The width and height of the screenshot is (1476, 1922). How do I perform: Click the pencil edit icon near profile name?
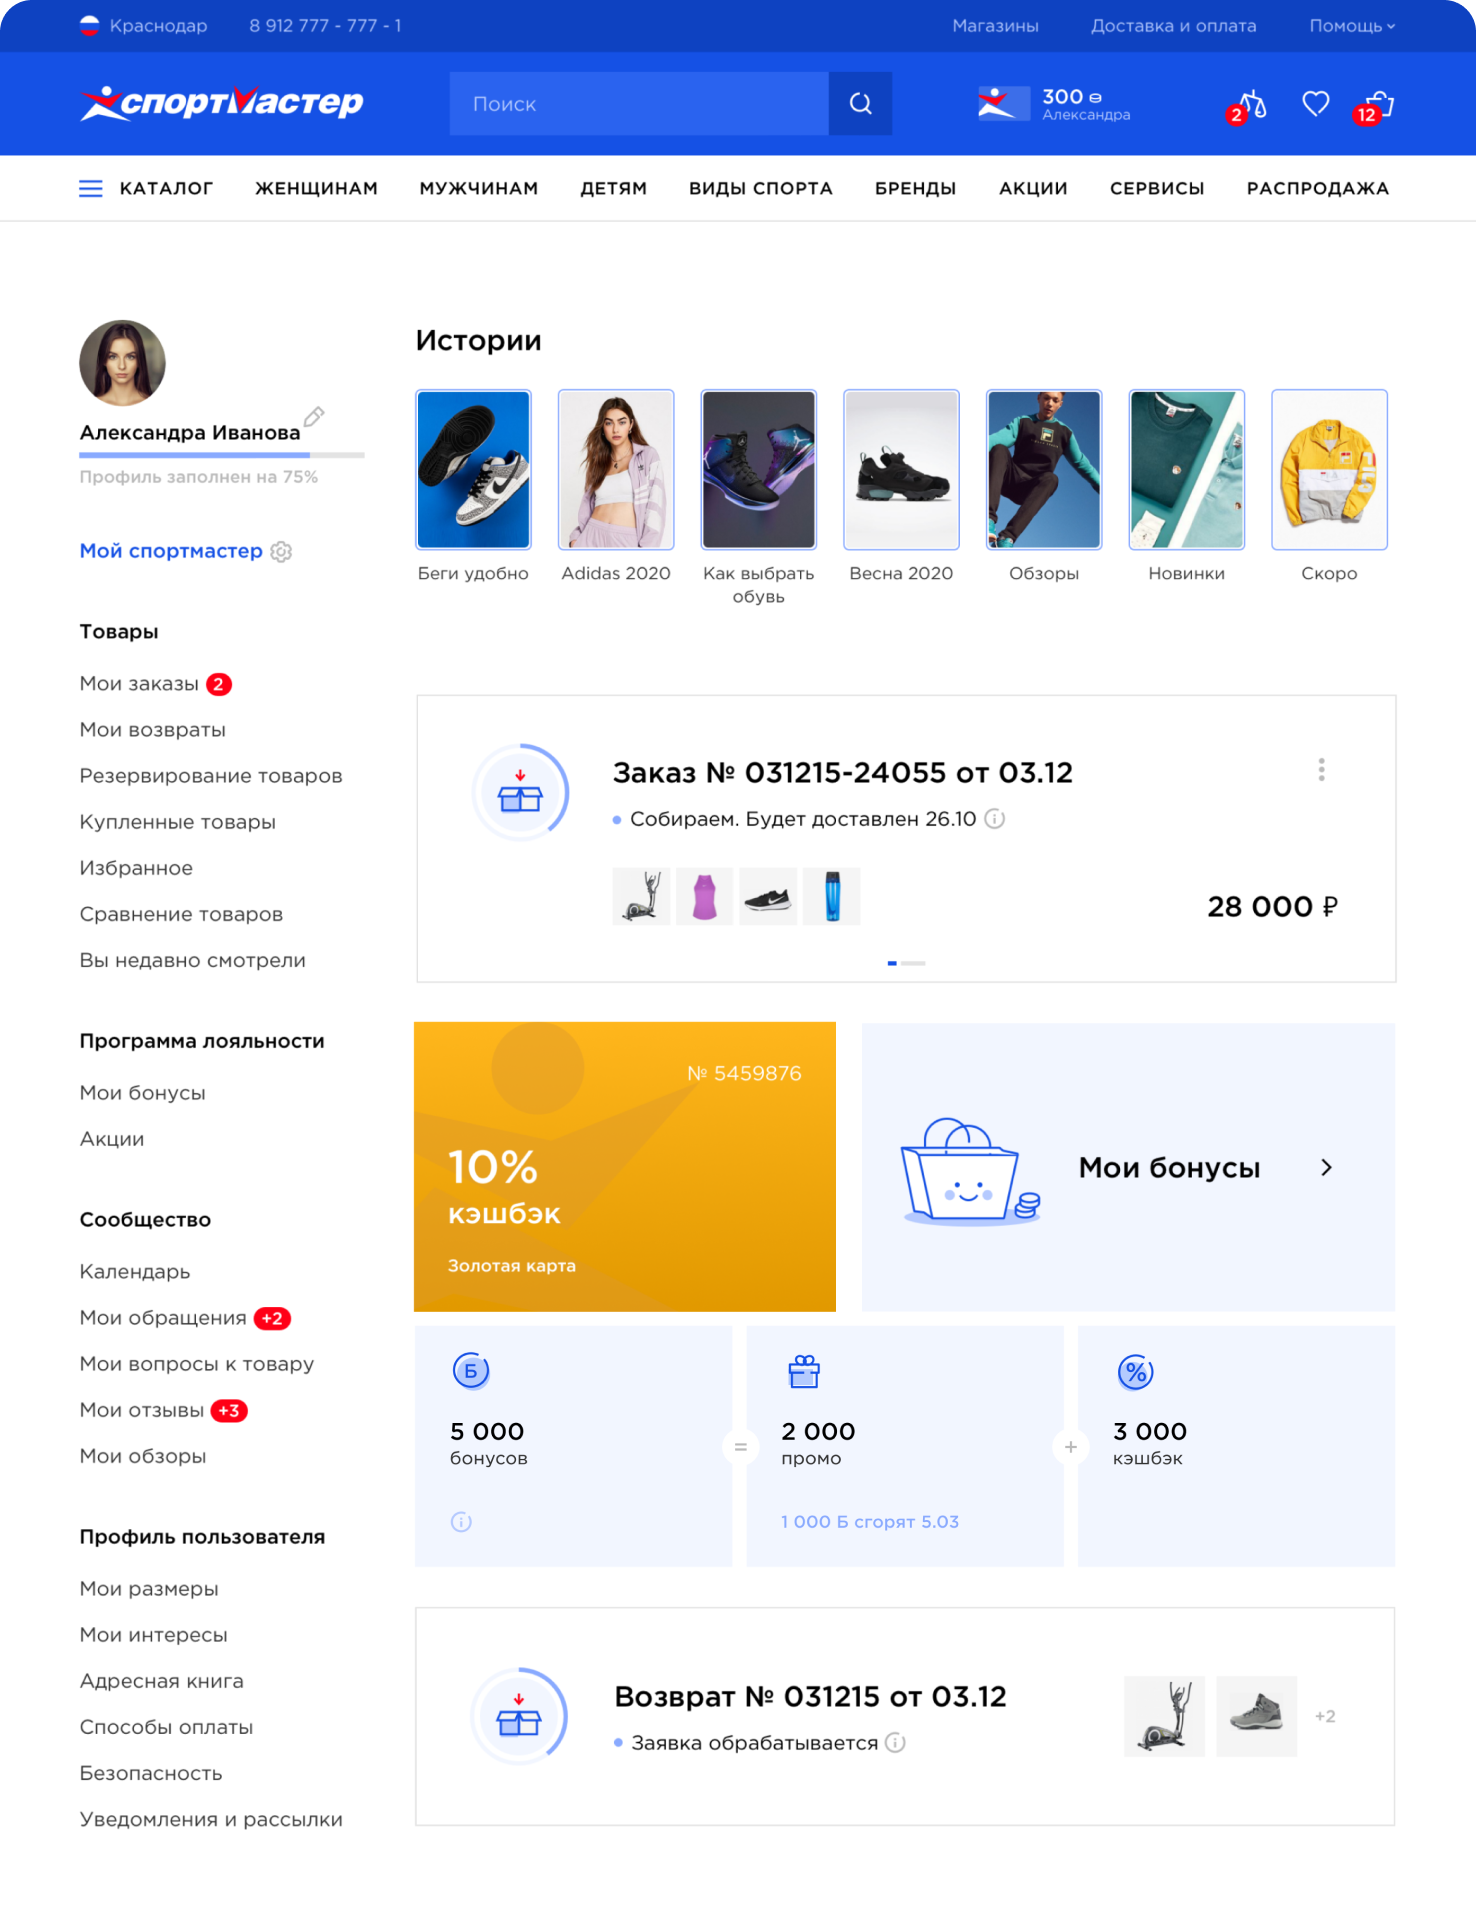click(314, 416)
